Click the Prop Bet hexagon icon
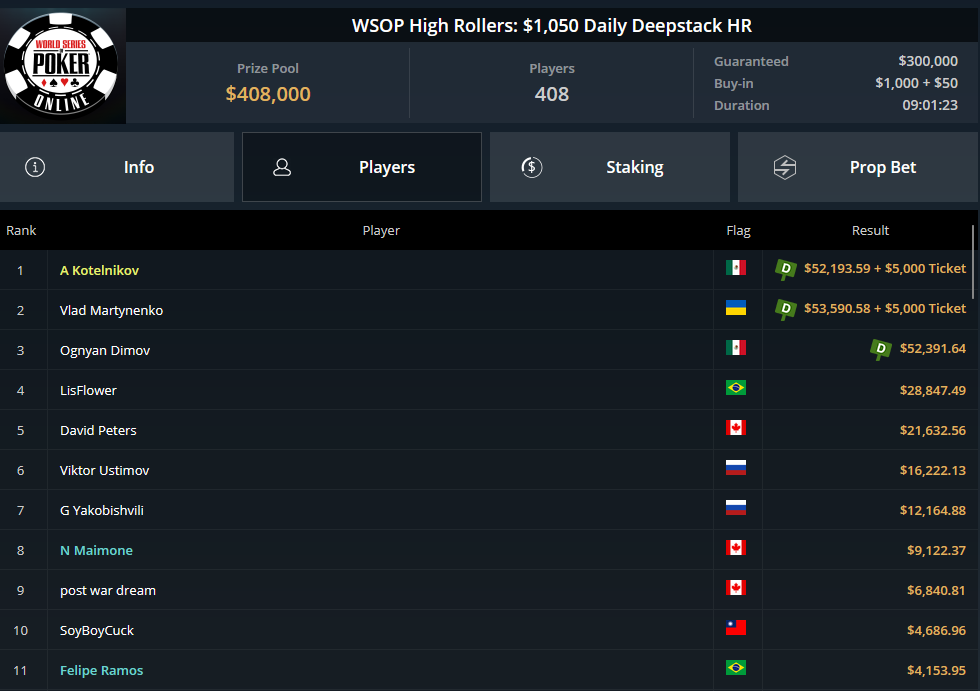Viewport: 980px width, 691px height. click(x=785, y=167)
